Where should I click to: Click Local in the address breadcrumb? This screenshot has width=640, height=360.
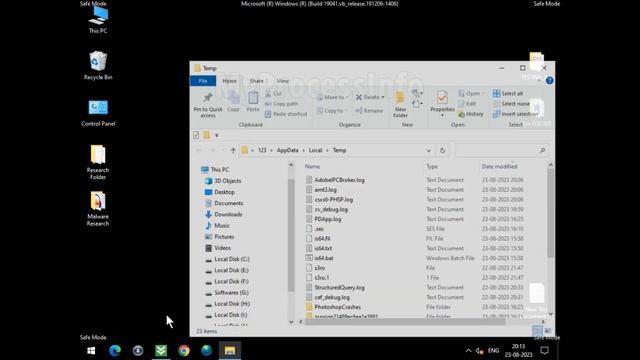tap(315, 150)
